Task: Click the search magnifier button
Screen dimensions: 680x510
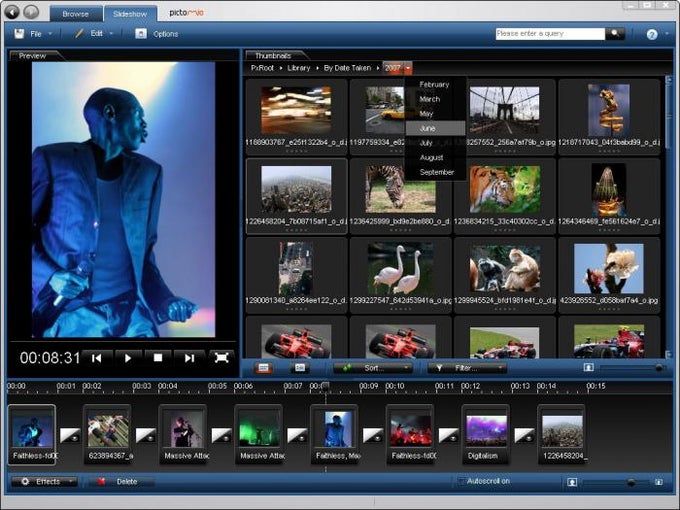Action: 615,34
